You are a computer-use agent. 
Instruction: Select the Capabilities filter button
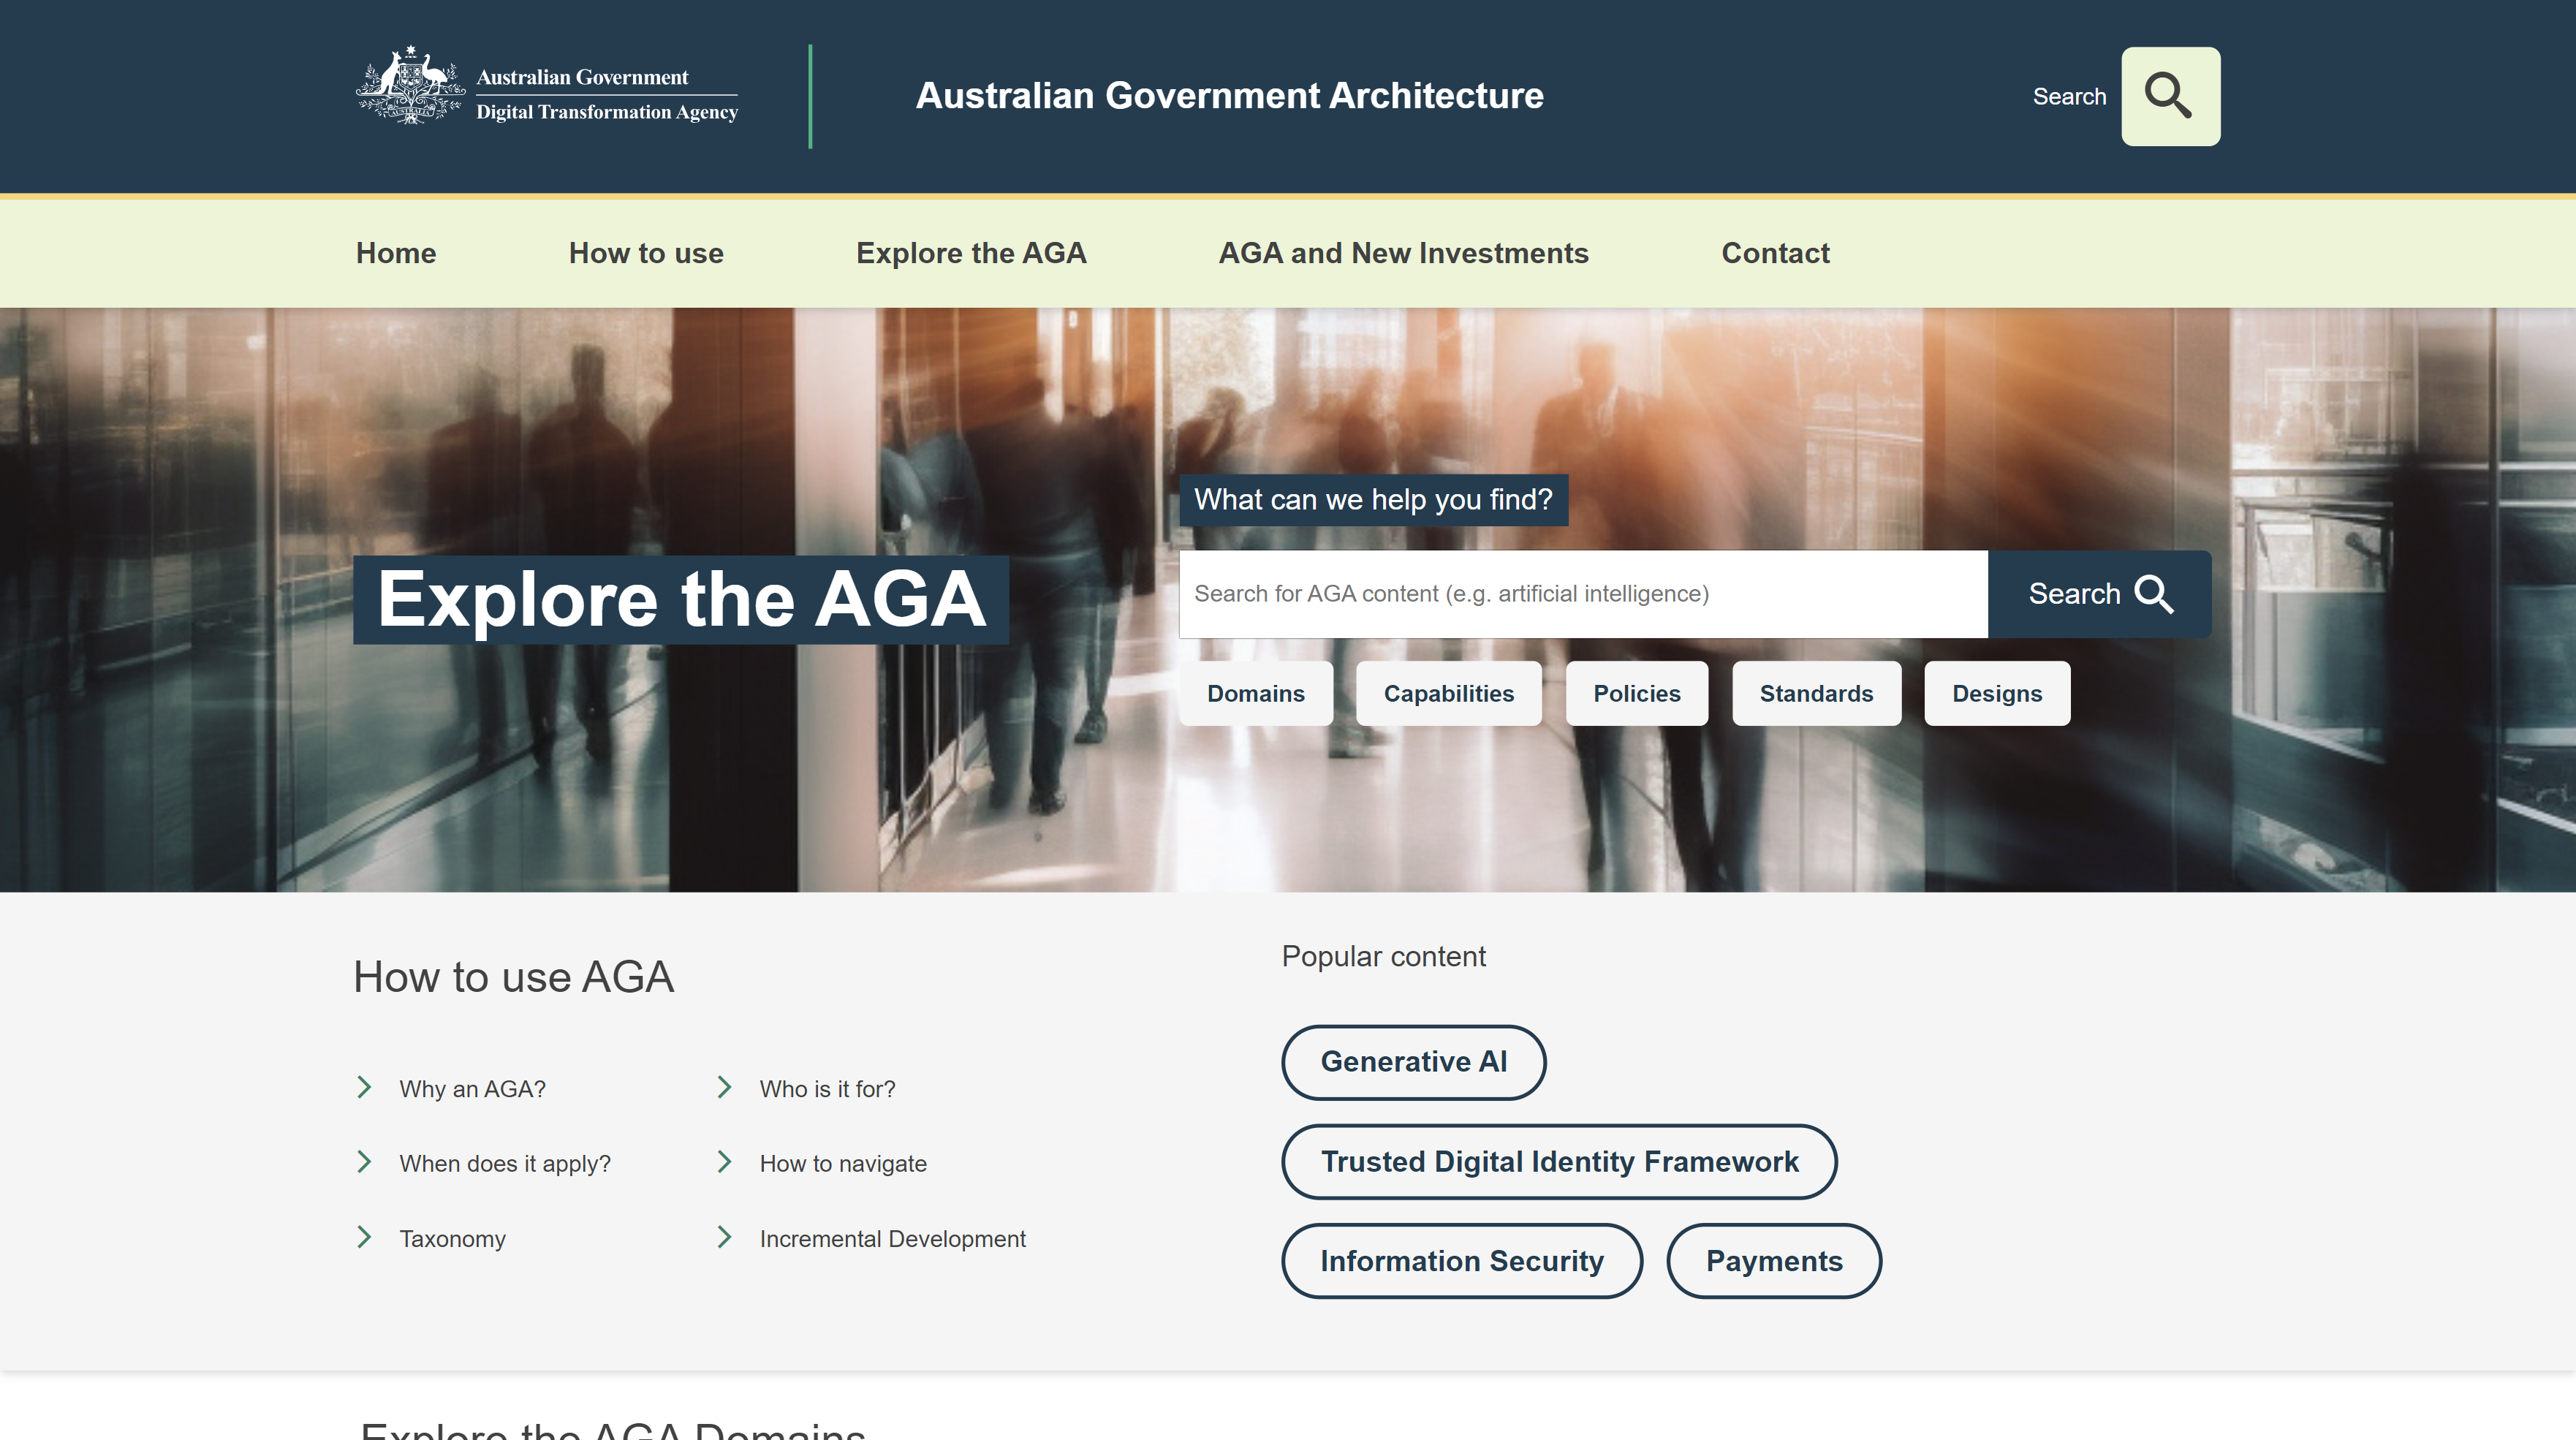[x=1448, y=693]
